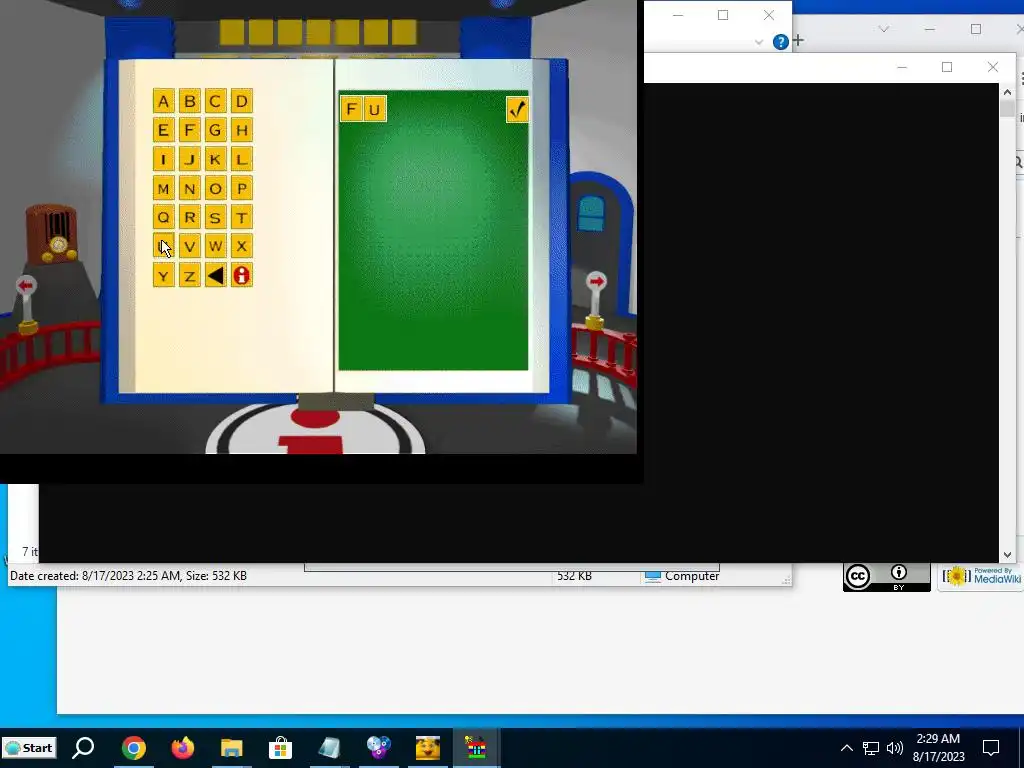Screen dimensions: 1024x768
Task: Select the O letter tile
Action: [x=216, y=189]
